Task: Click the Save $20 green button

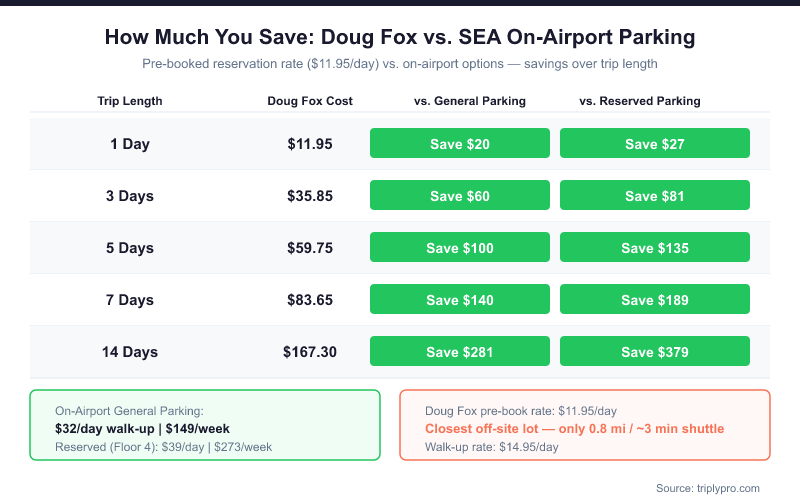Action: point(460,144)
